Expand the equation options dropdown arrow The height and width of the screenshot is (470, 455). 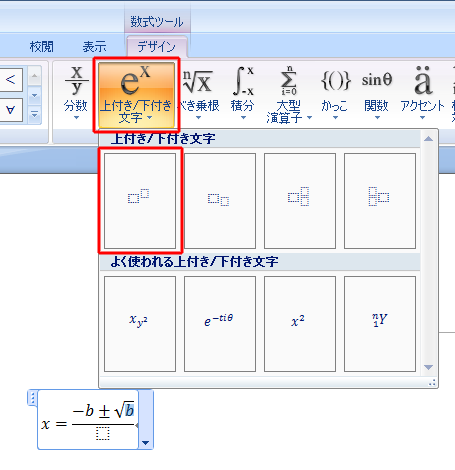click(146, 443)
